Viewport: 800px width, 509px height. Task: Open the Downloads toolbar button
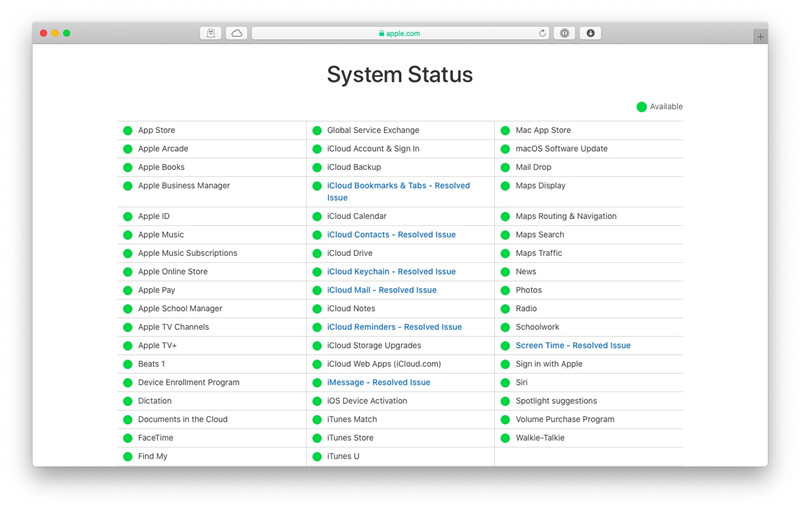pyautogui.click(x=590, y=33)
